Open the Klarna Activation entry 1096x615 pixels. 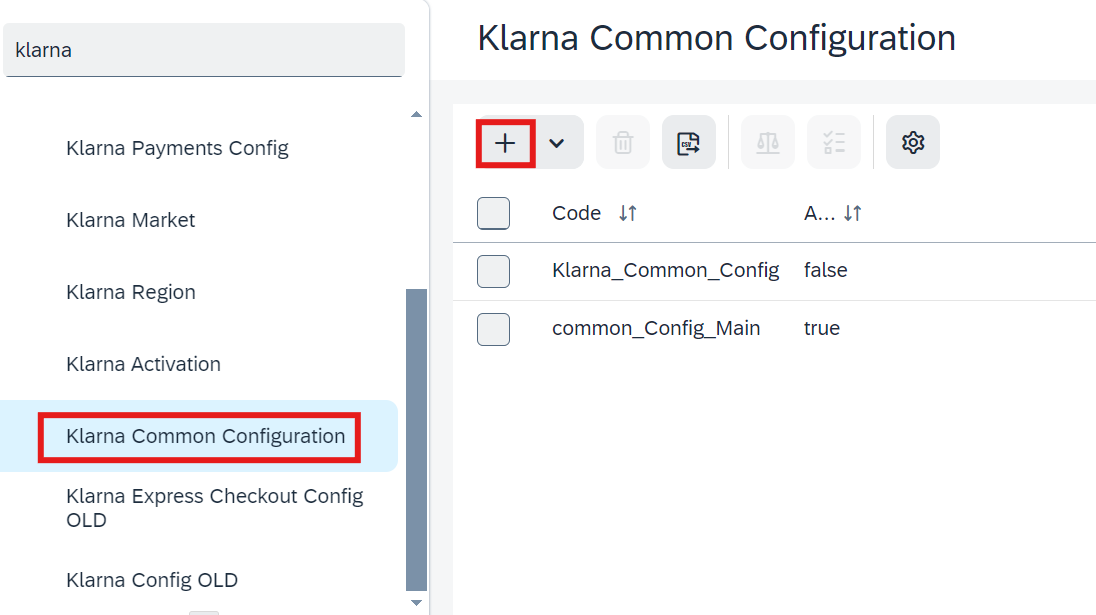(143, 364)
